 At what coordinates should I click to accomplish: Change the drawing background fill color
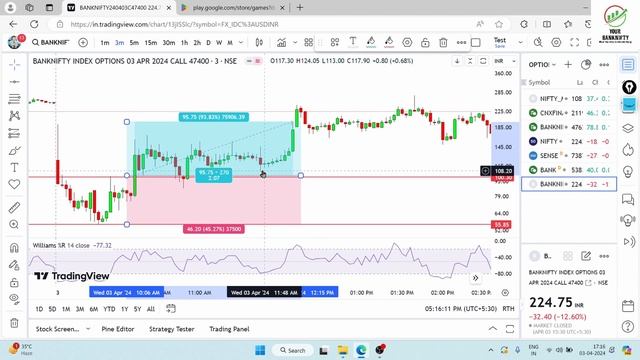pos(389,42)
